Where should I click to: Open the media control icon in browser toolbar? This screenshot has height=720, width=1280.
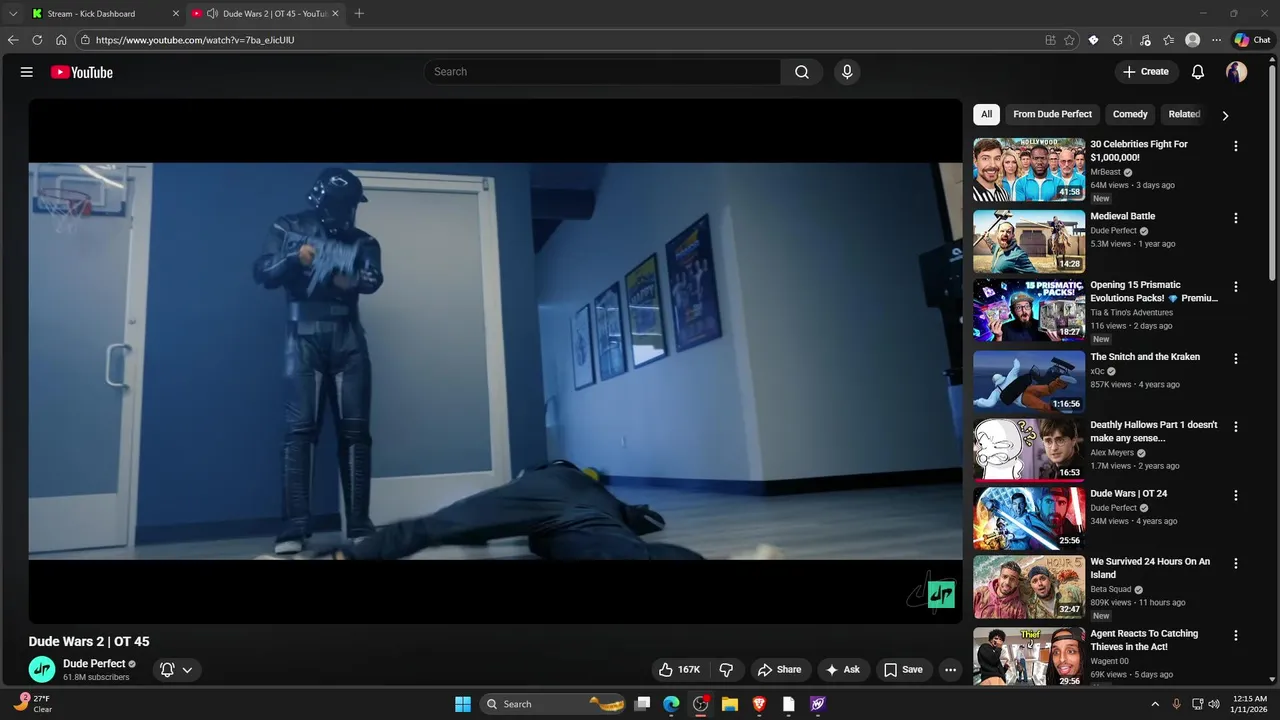pos(1145,40)
